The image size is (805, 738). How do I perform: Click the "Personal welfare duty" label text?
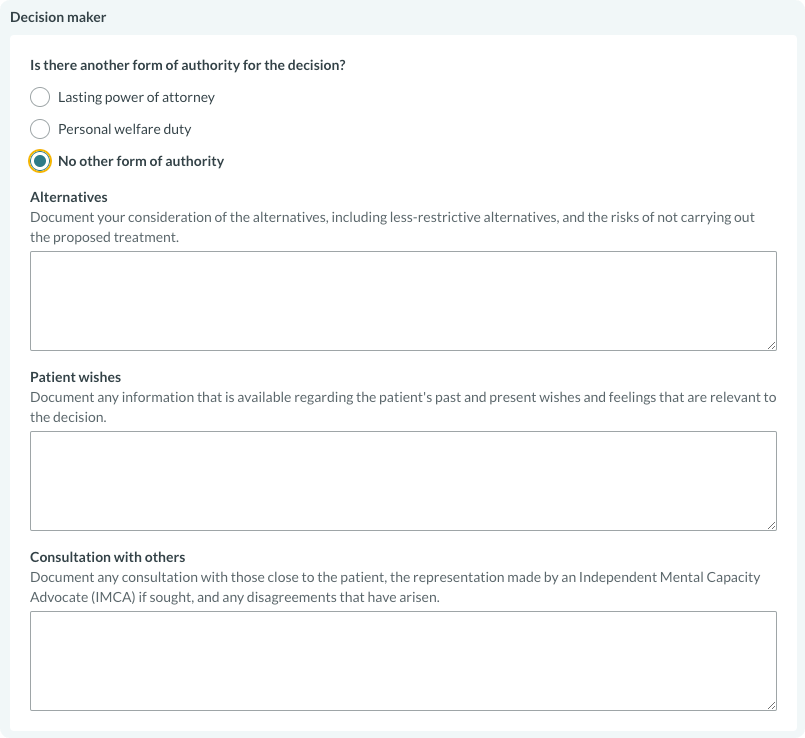(x=124, y=129)
